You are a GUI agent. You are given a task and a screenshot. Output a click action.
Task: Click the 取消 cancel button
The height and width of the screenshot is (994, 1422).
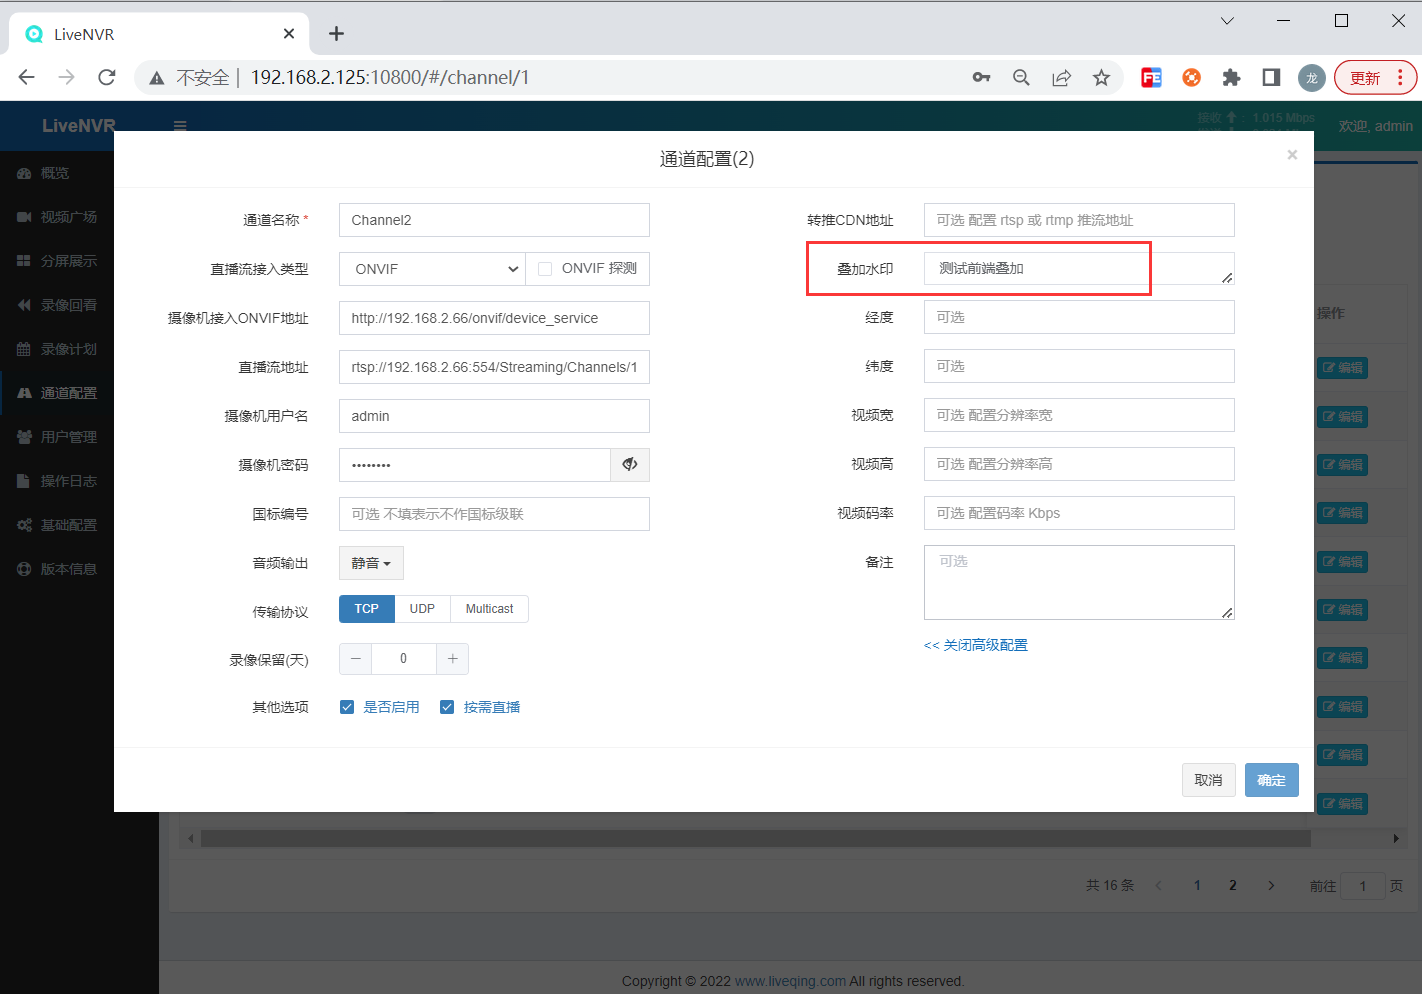1208,780
